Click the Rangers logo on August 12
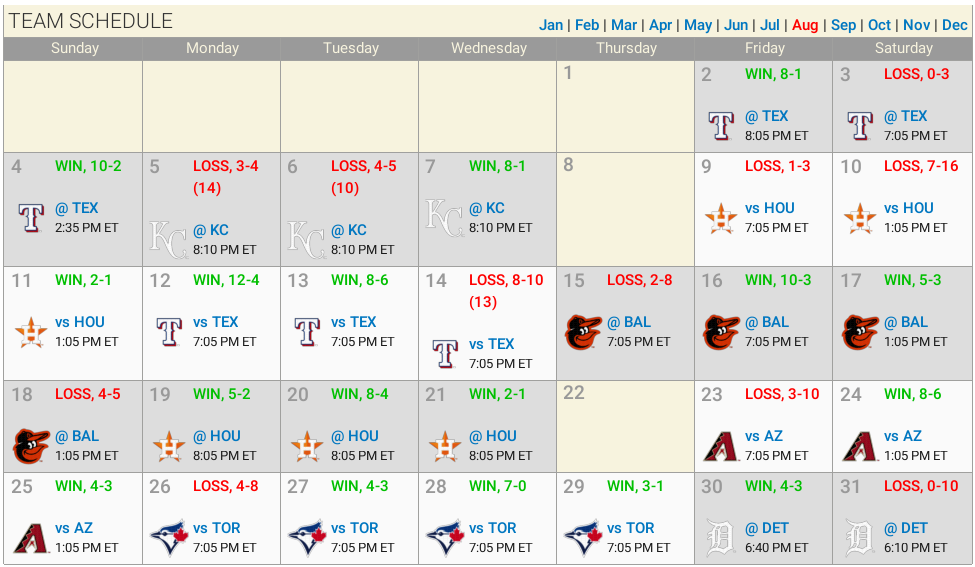Viewport: 975px width, 567px height. [x=169, y=331]
